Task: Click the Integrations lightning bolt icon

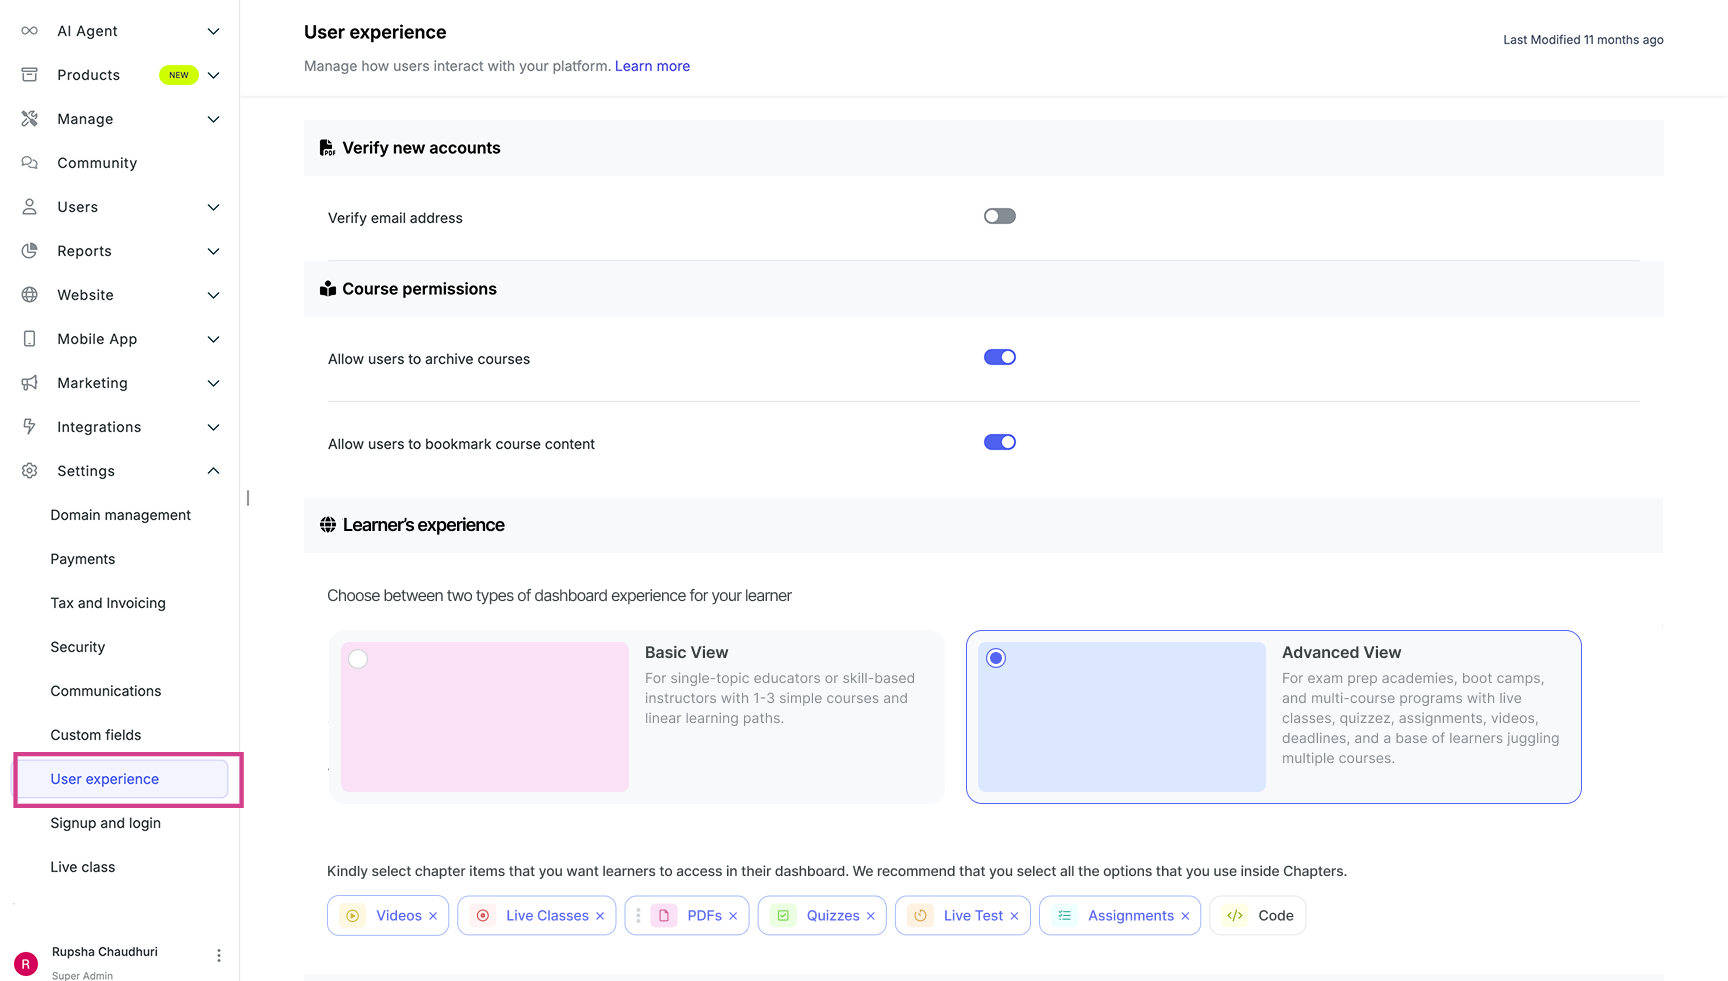Action: [30, 427]
